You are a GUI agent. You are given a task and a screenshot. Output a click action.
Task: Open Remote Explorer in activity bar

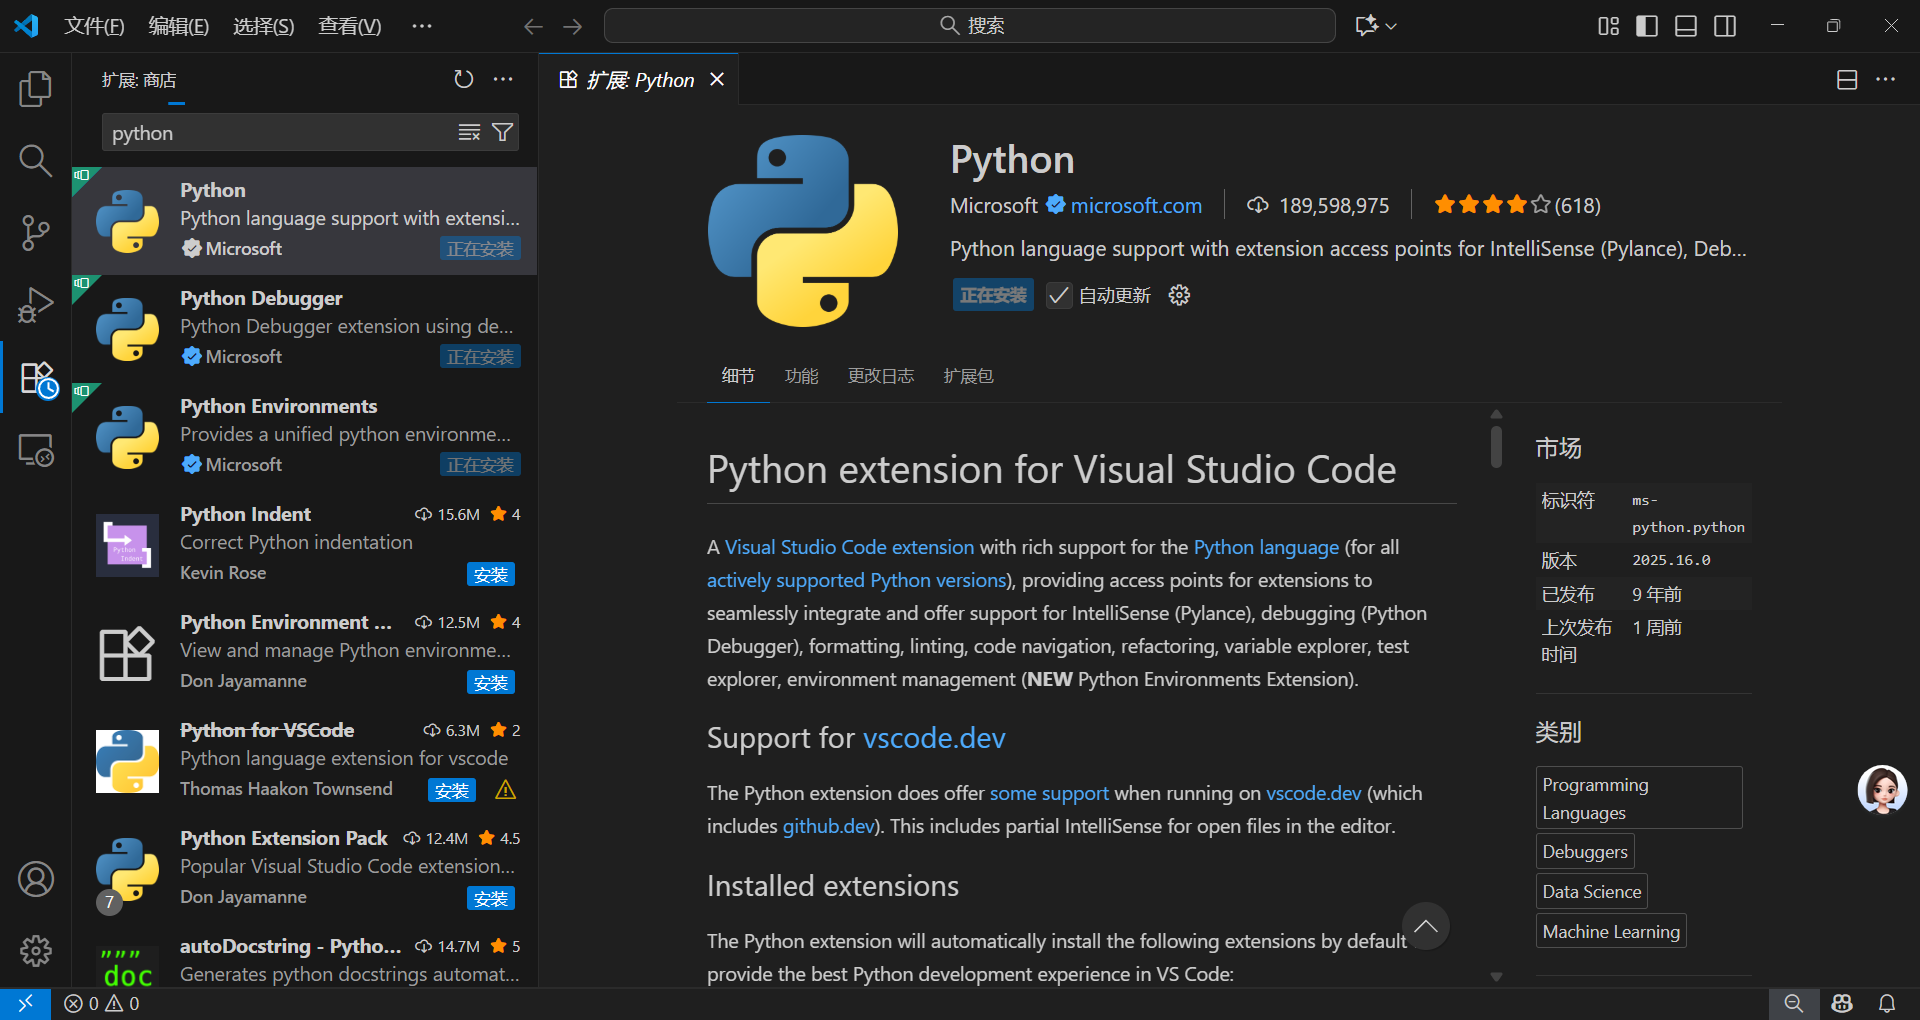click(x=35, y=451)
